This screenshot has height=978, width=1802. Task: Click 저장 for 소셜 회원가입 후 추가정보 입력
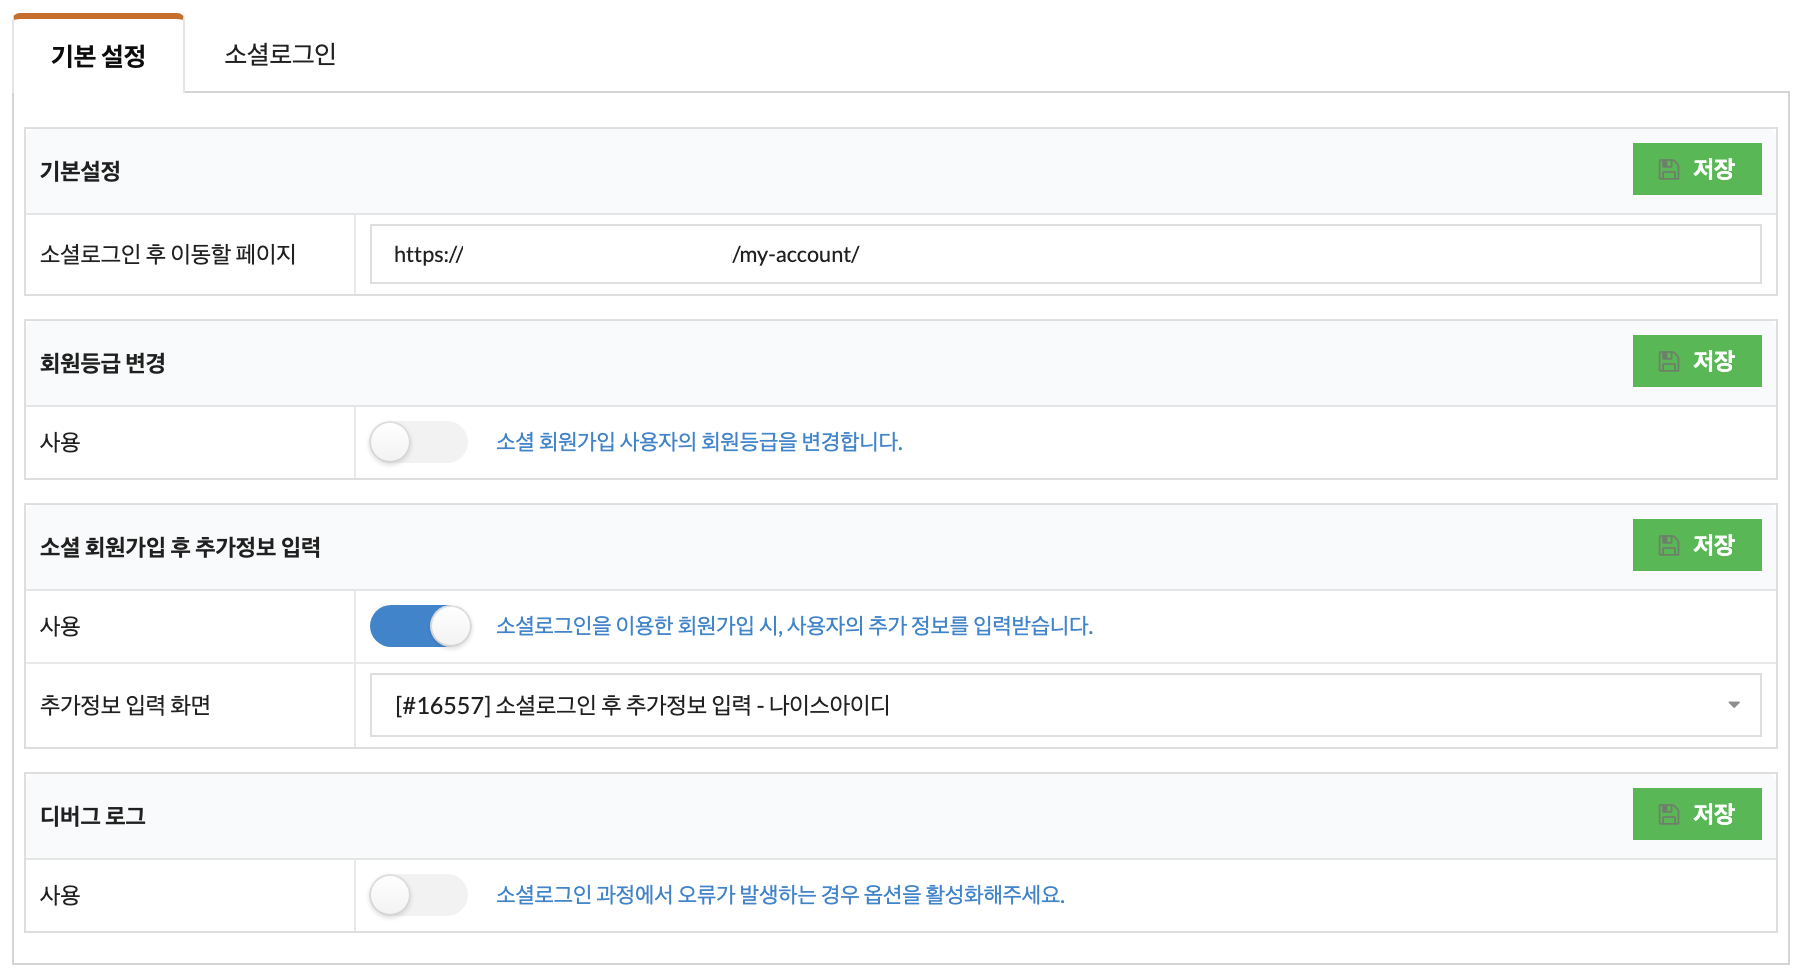tap(1697, 545)
